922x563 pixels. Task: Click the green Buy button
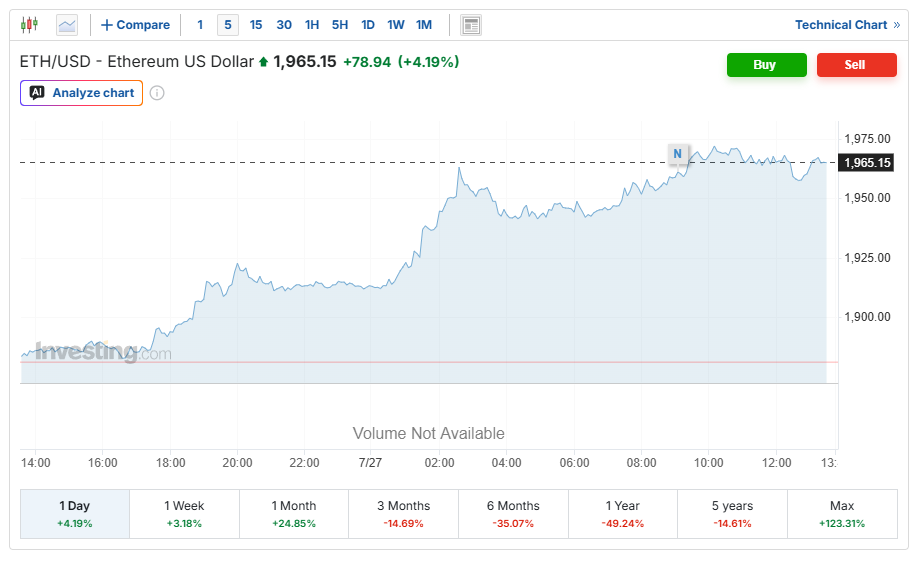click(766, 65)
